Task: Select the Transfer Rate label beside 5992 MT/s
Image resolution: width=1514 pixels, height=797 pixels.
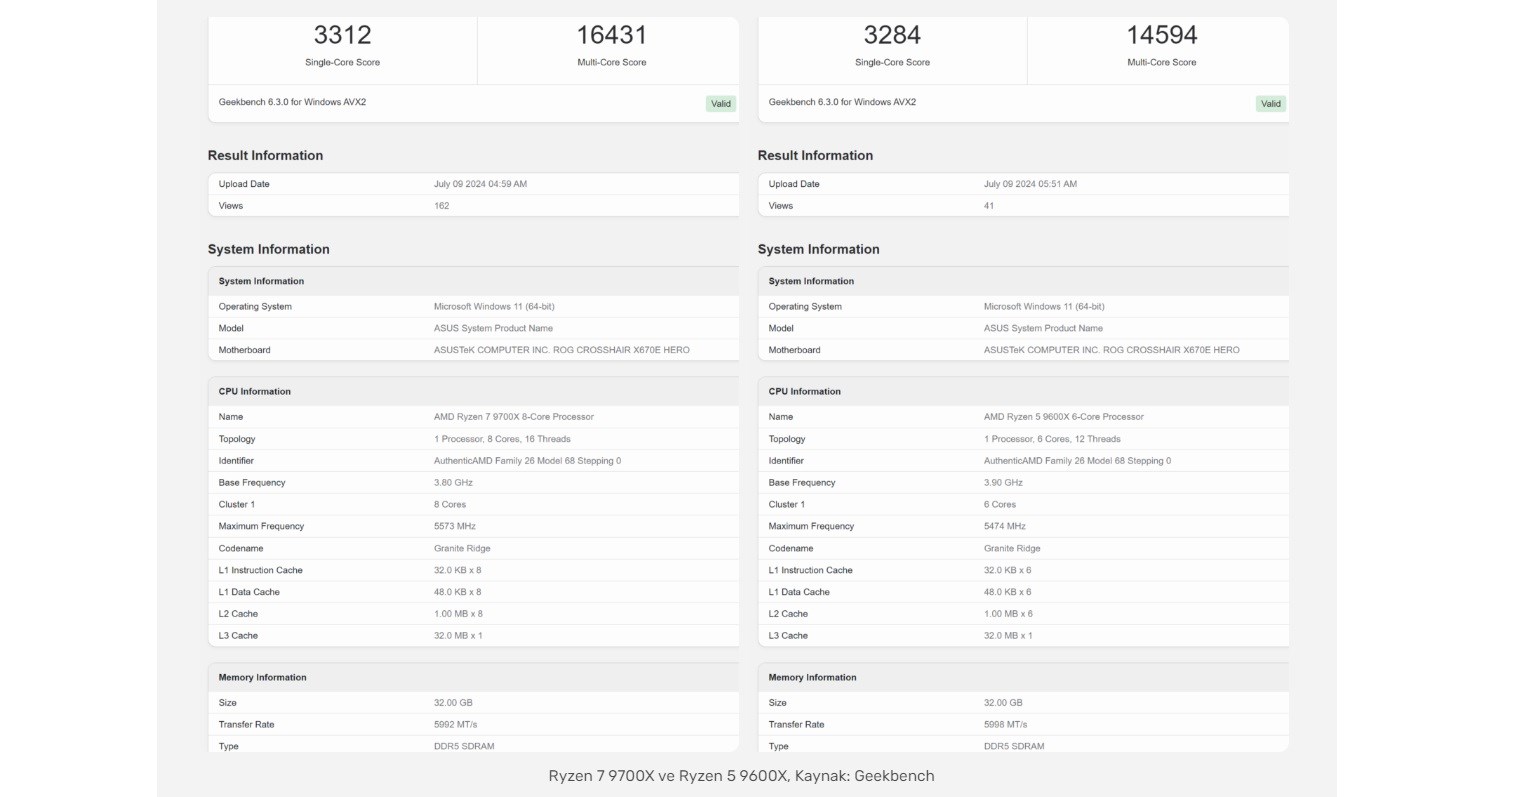Action: [x=246, y=725]
